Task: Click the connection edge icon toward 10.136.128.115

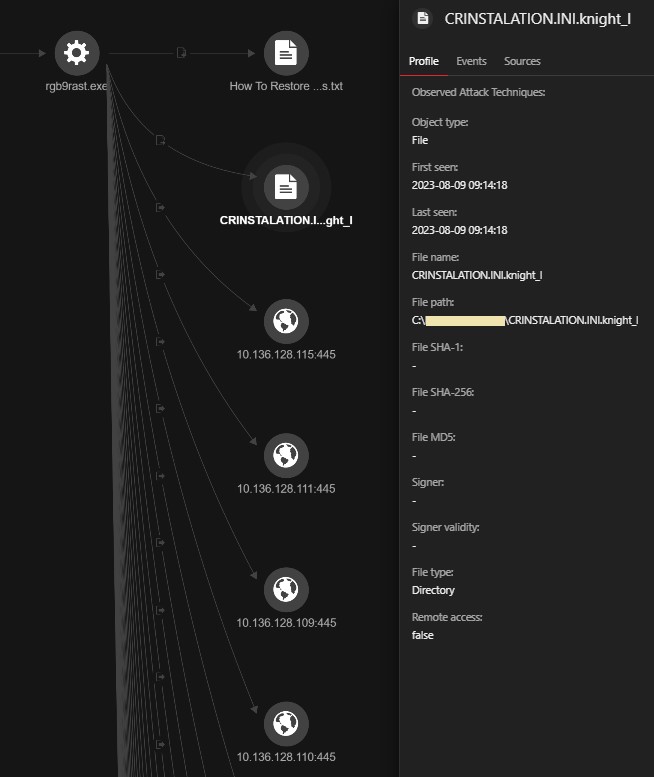Action: [160, 207]
